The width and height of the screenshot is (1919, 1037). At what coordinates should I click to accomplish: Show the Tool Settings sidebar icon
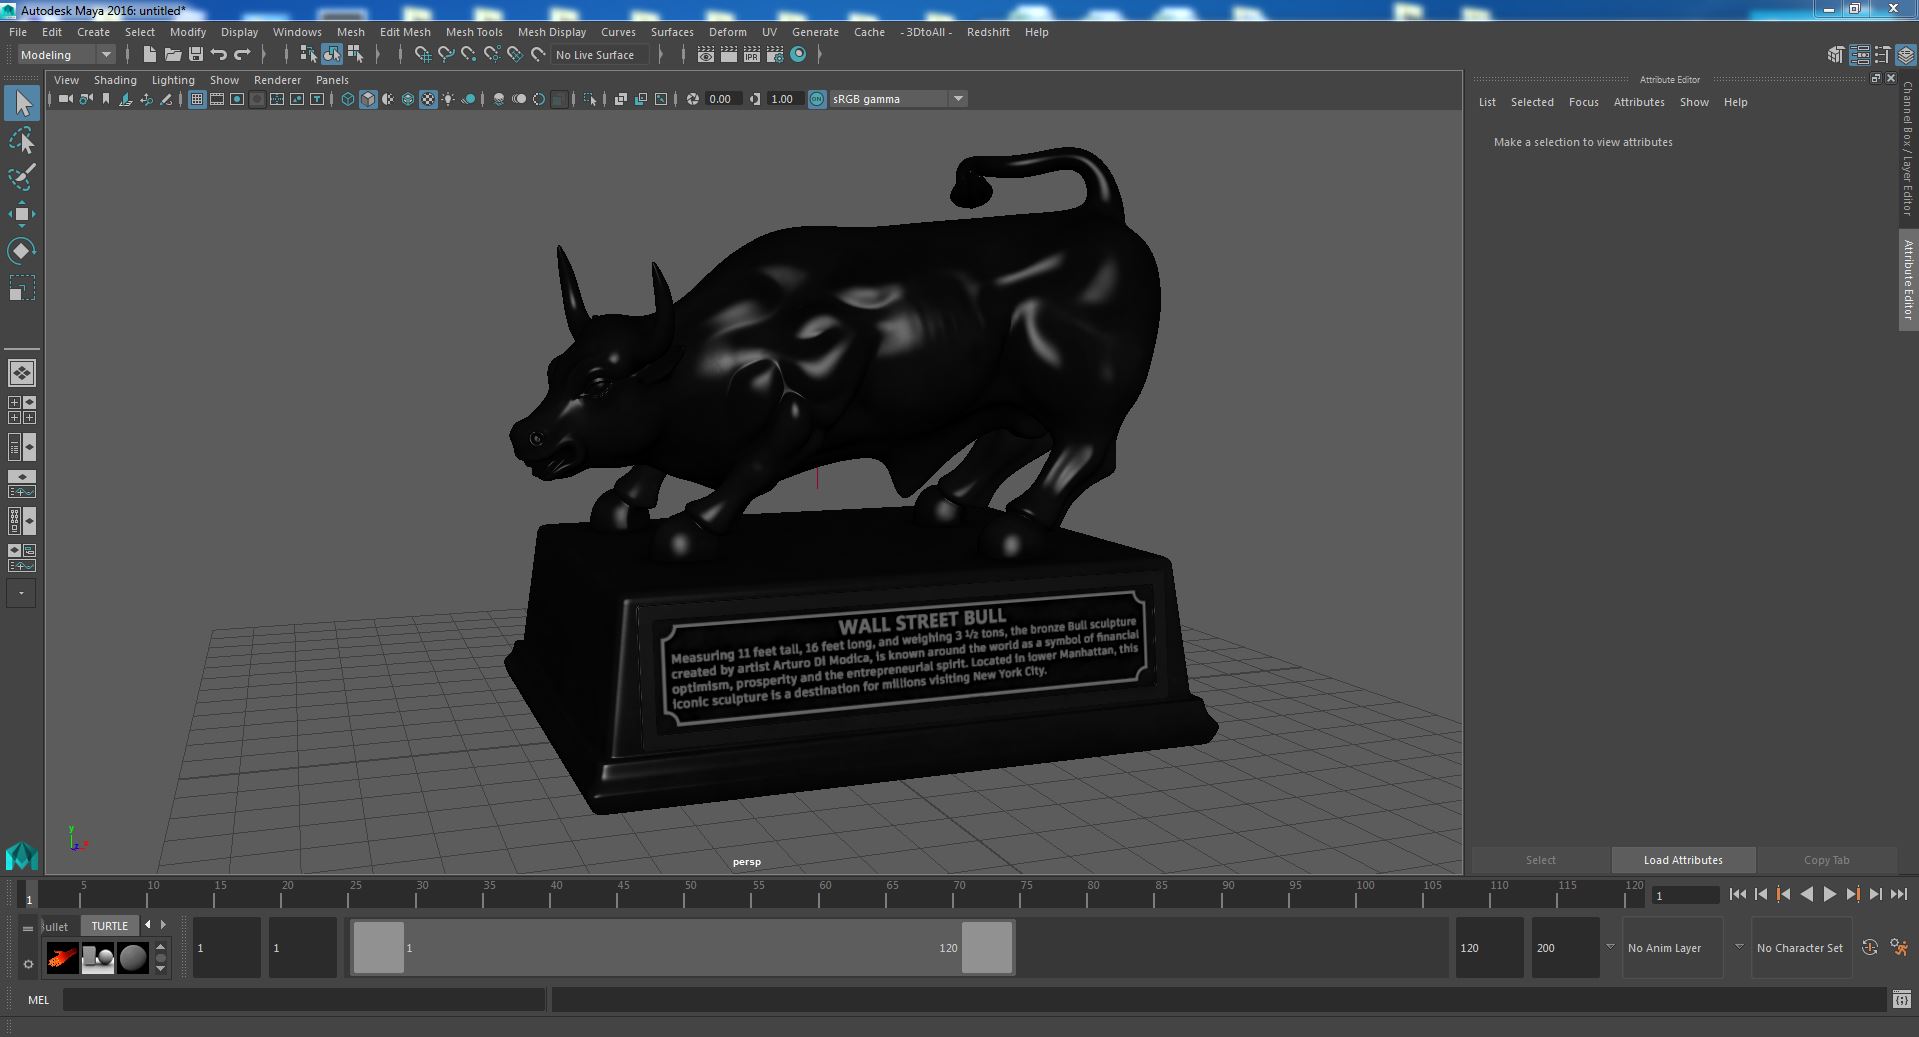pos(1882,55)
